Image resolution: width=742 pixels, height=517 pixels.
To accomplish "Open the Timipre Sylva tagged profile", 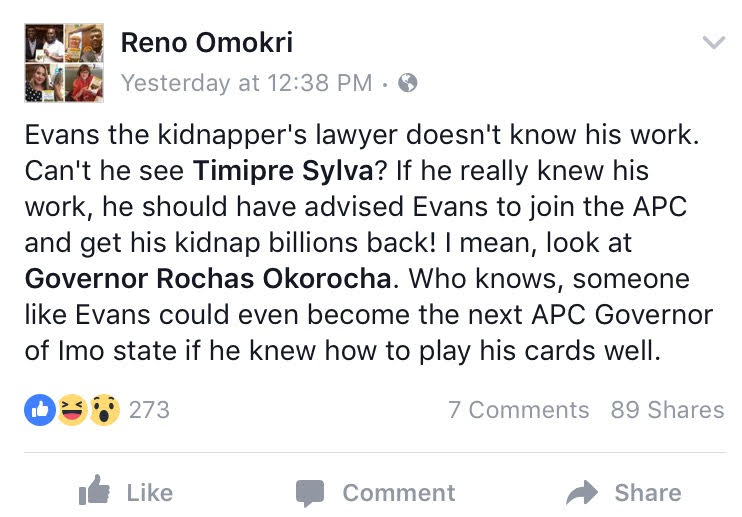I will [x=282, y=170].
